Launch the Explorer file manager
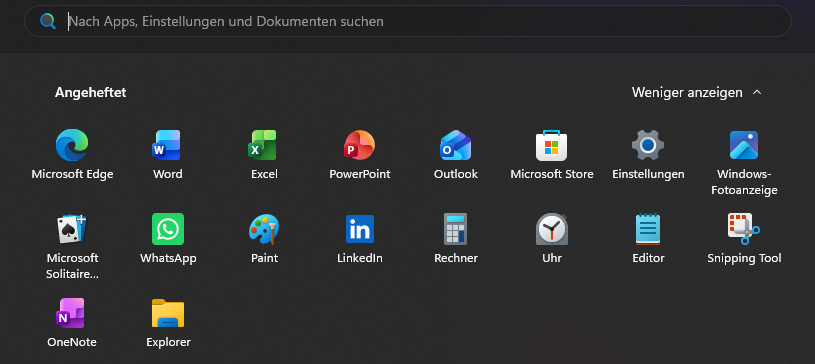815x364 pixels. (167, 313)
